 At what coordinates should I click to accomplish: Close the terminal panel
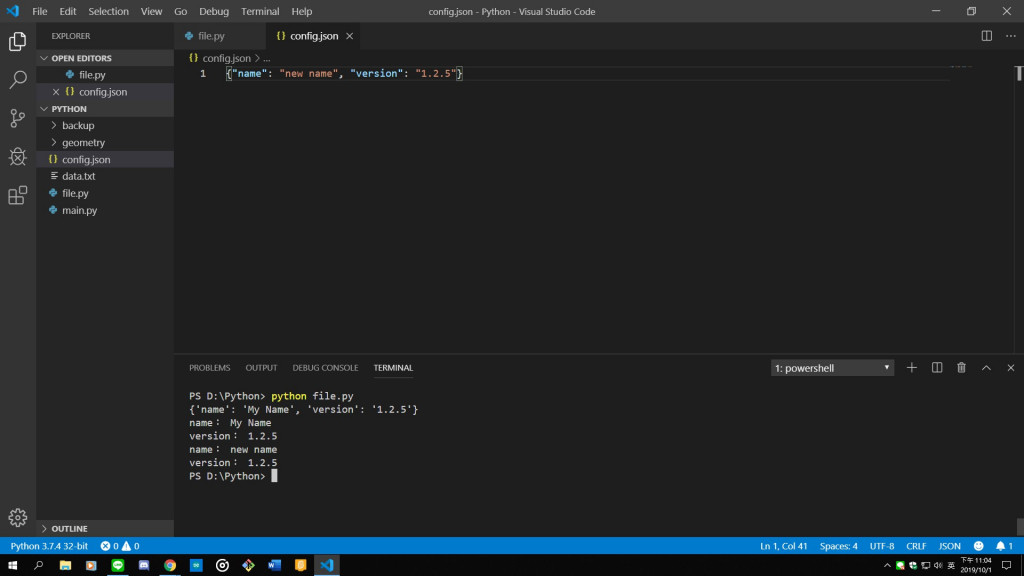[1010, 368]
